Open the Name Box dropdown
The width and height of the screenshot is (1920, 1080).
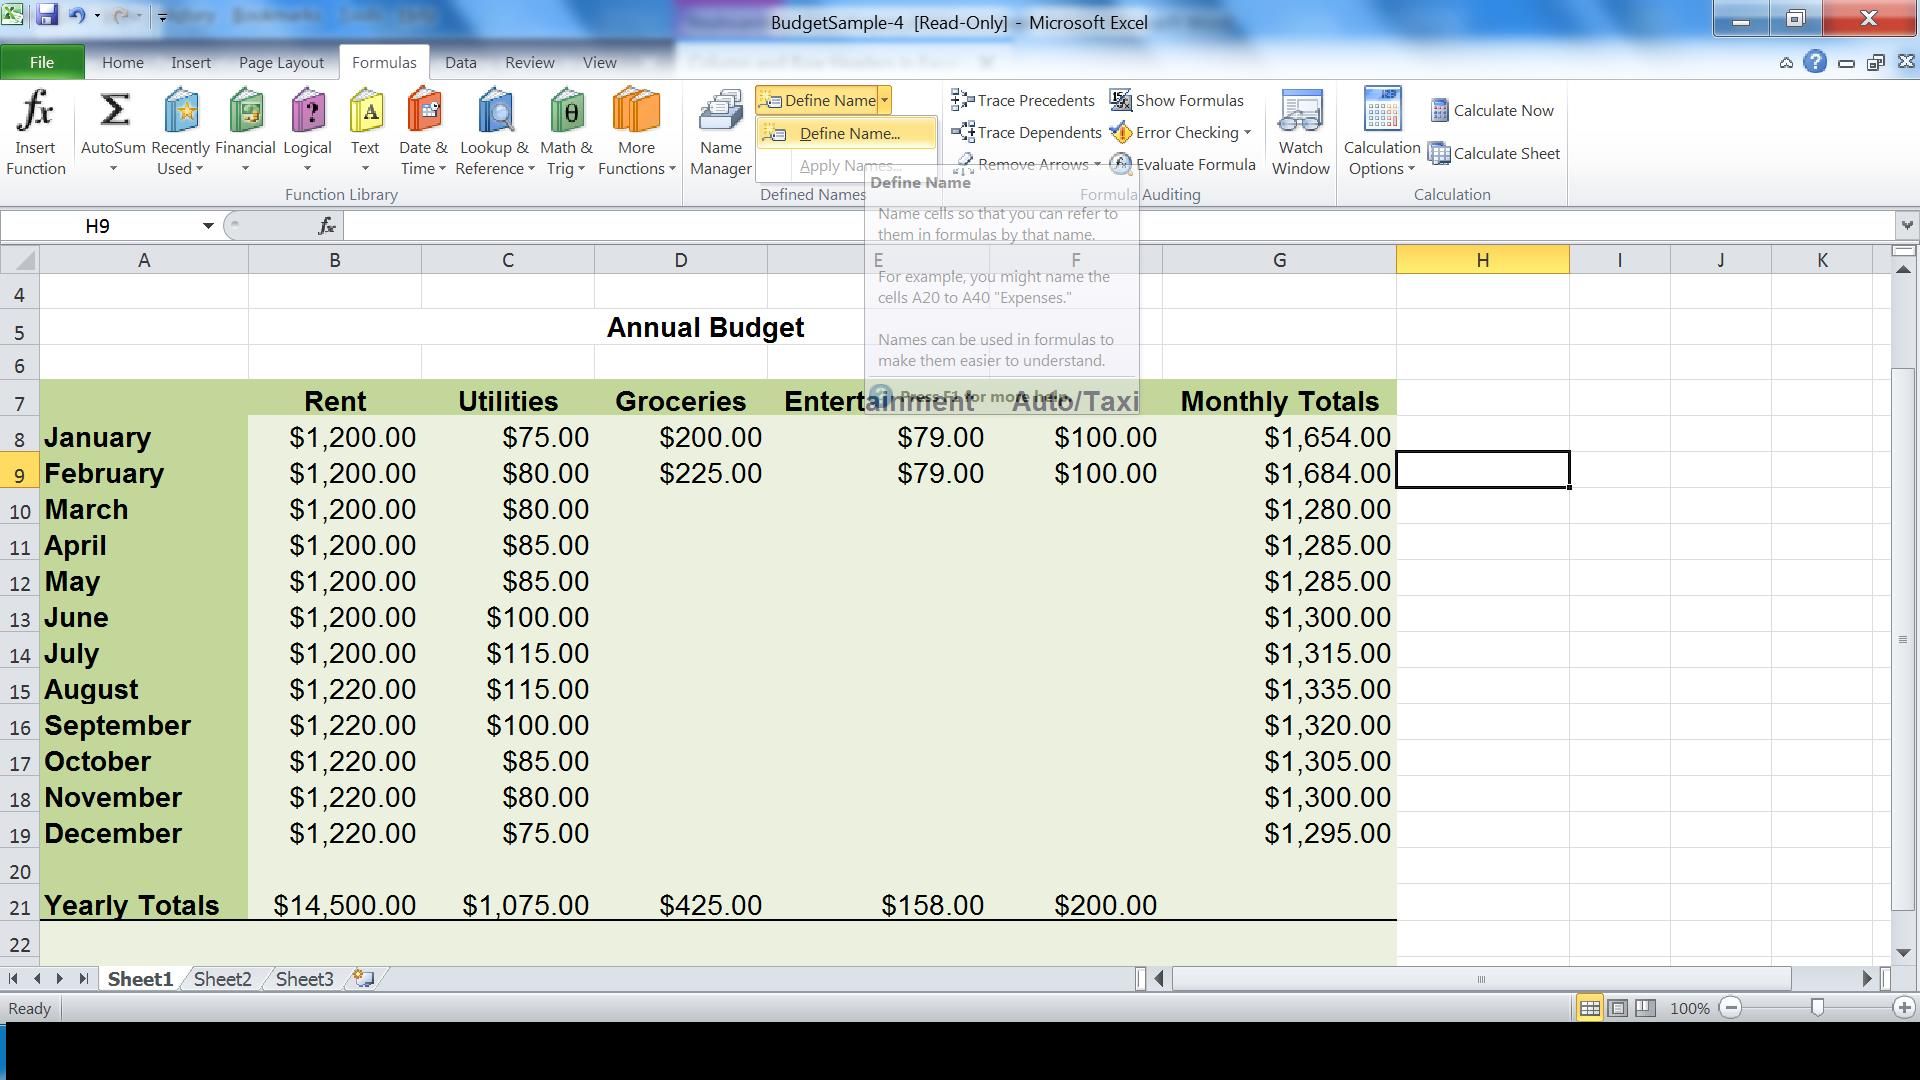(208, 226)
